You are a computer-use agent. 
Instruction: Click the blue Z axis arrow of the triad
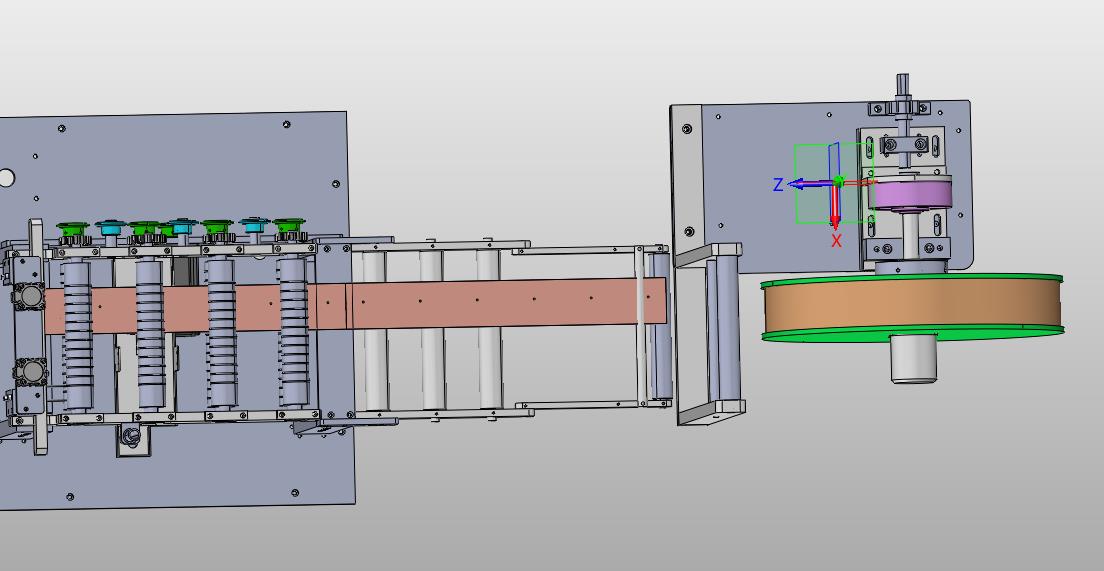[810, 184]
